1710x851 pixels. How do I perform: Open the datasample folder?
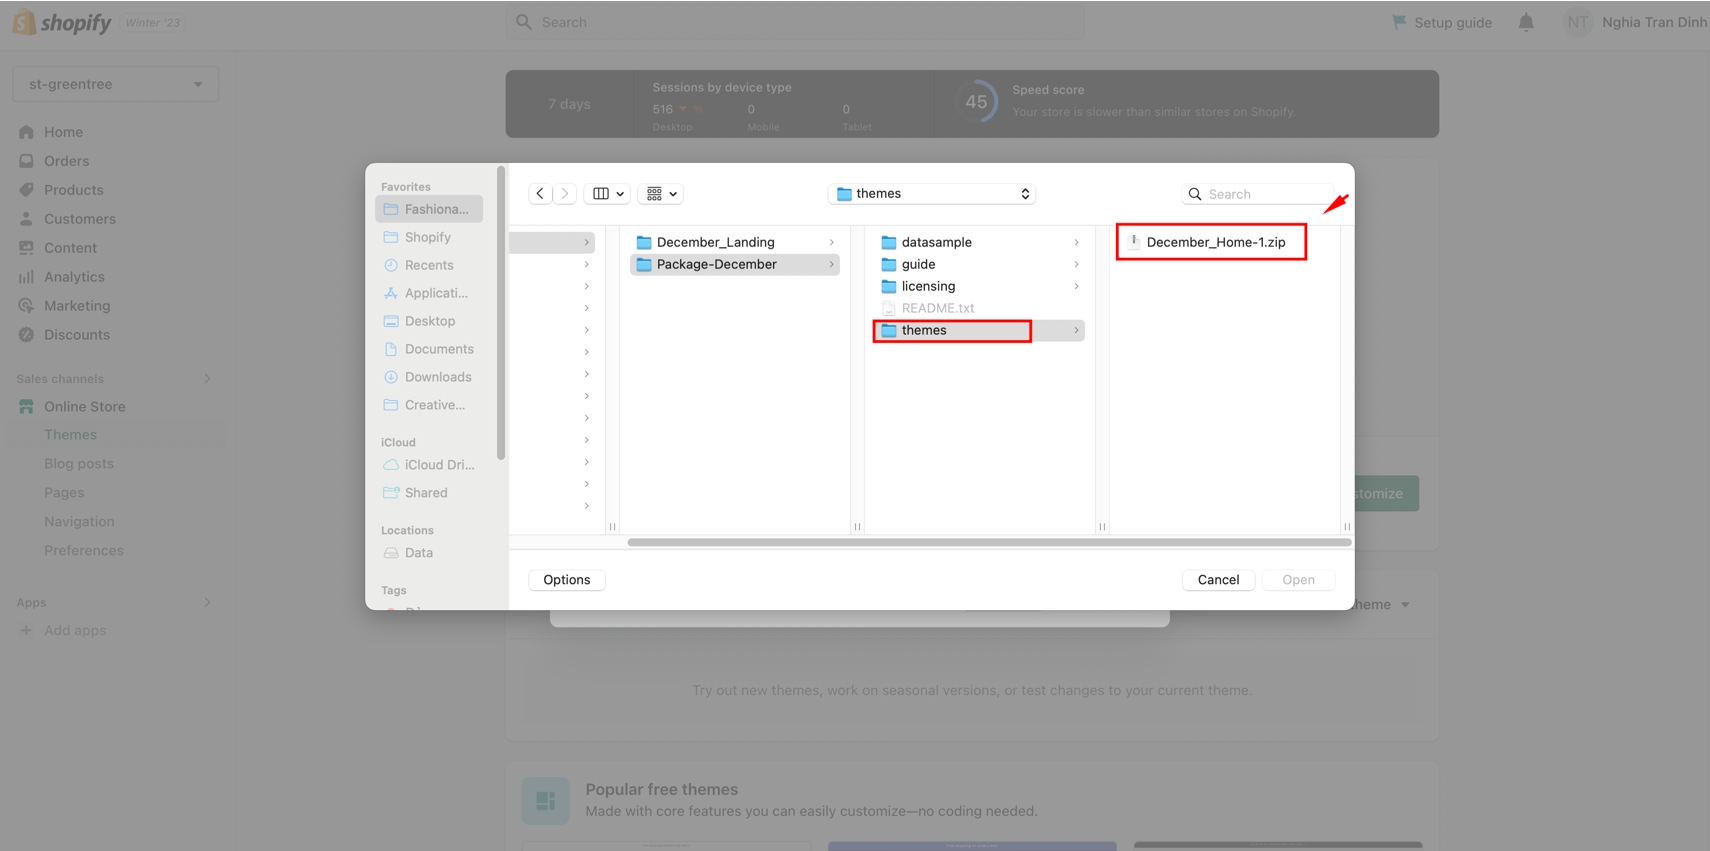coord(936,242)
